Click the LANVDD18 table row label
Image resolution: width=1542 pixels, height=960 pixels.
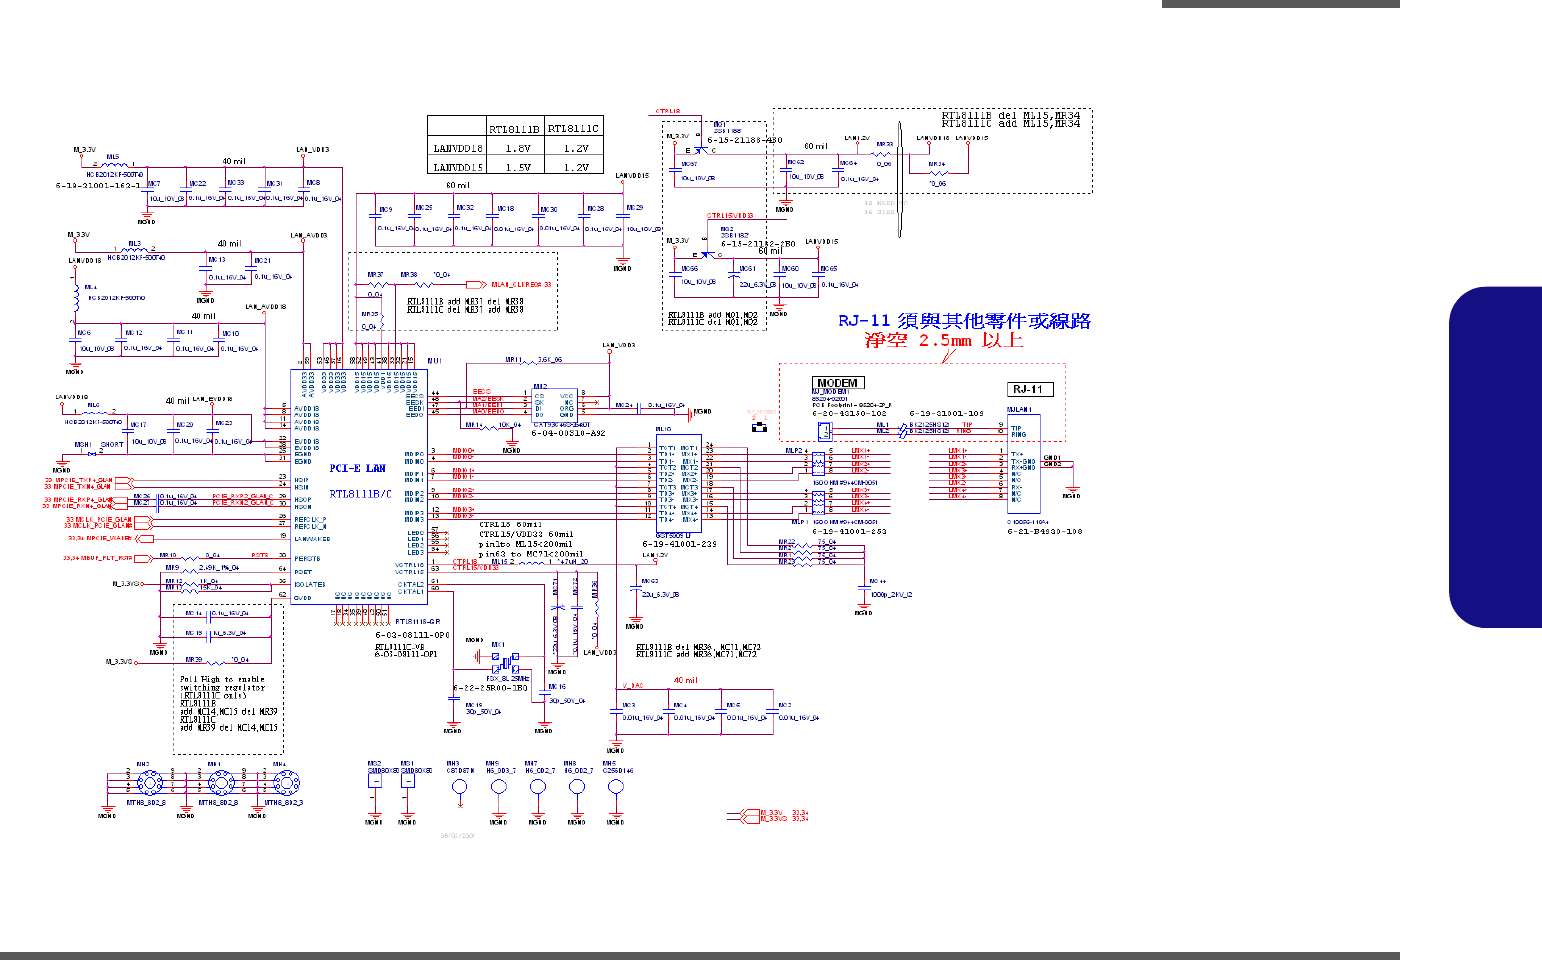pyautogui.click(x=458, y=148)
